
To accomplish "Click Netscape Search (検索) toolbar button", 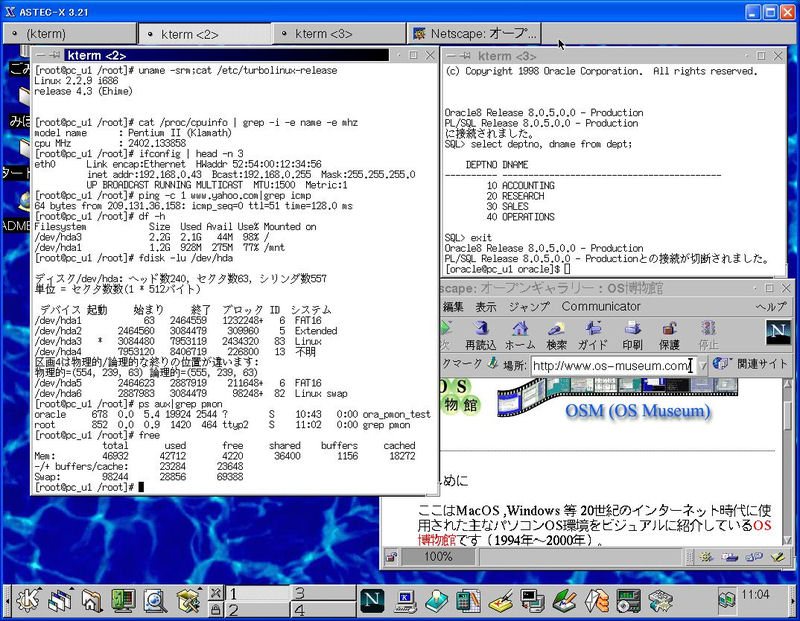I will tap(556, 336).
